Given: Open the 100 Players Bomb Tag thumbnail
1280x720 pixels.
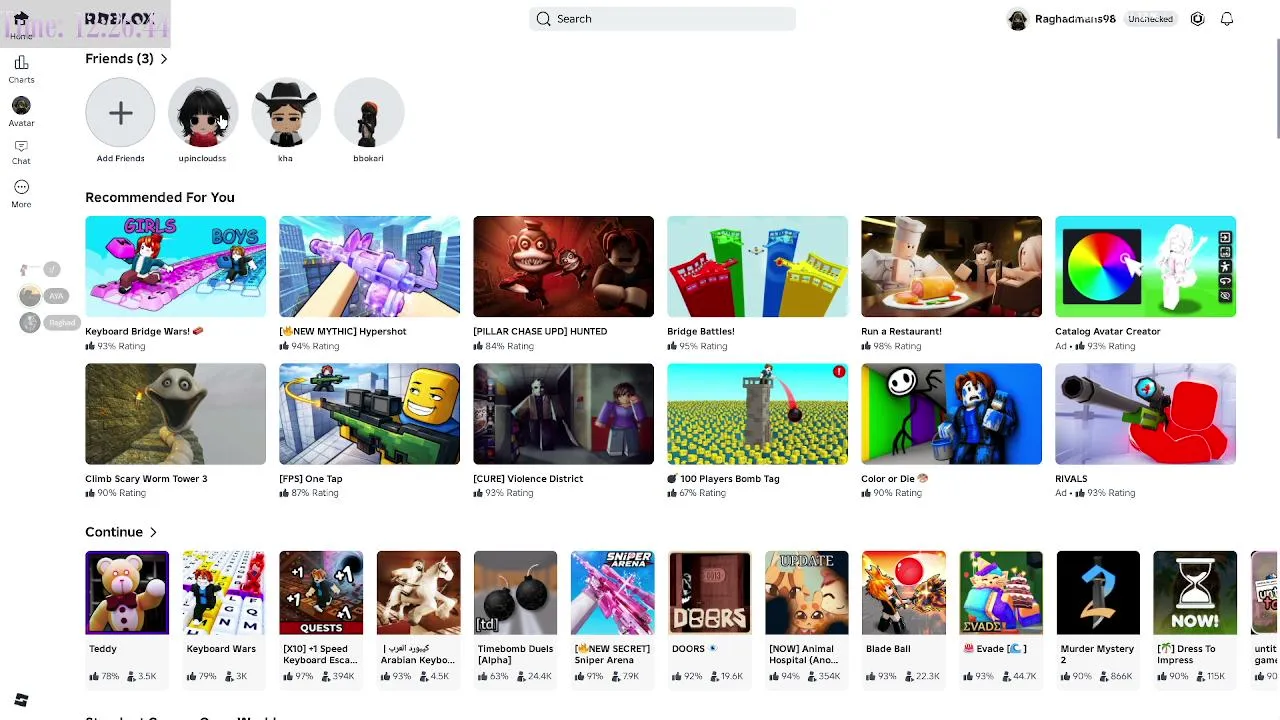Looking at the screenshot, I should pos(757,414).
